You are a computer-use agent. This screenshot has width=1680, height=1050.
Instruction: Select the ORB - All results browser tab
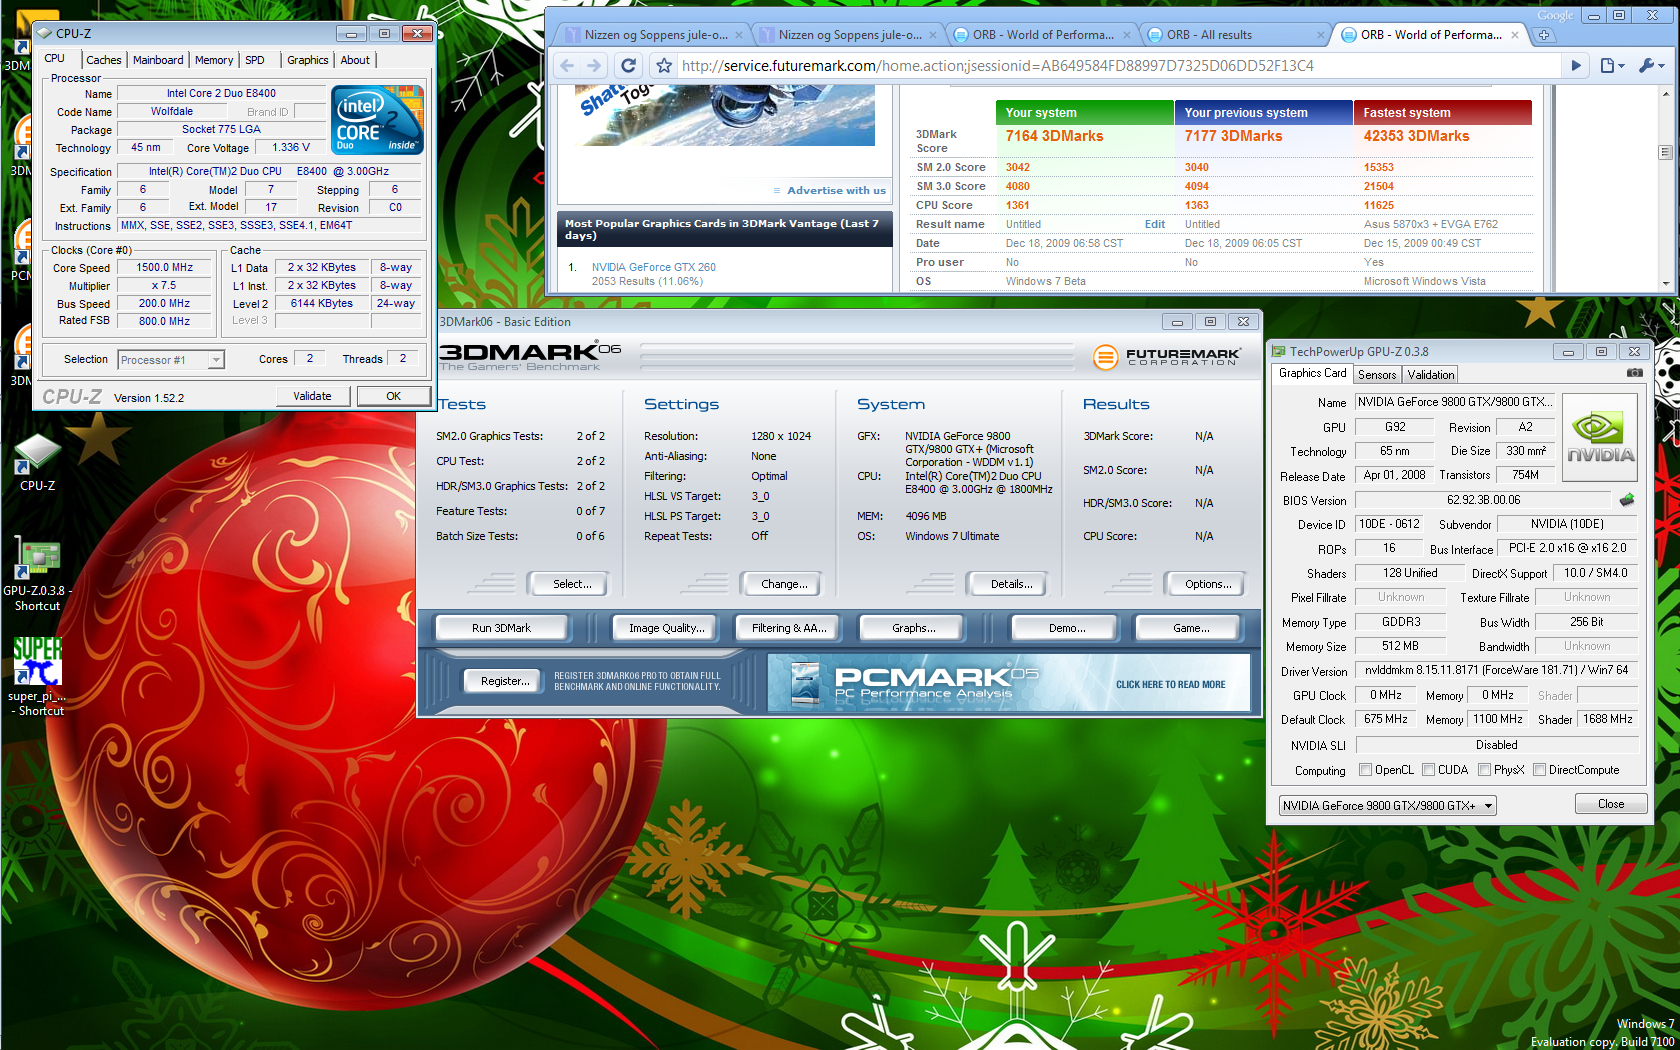(x=1209, y=35)
